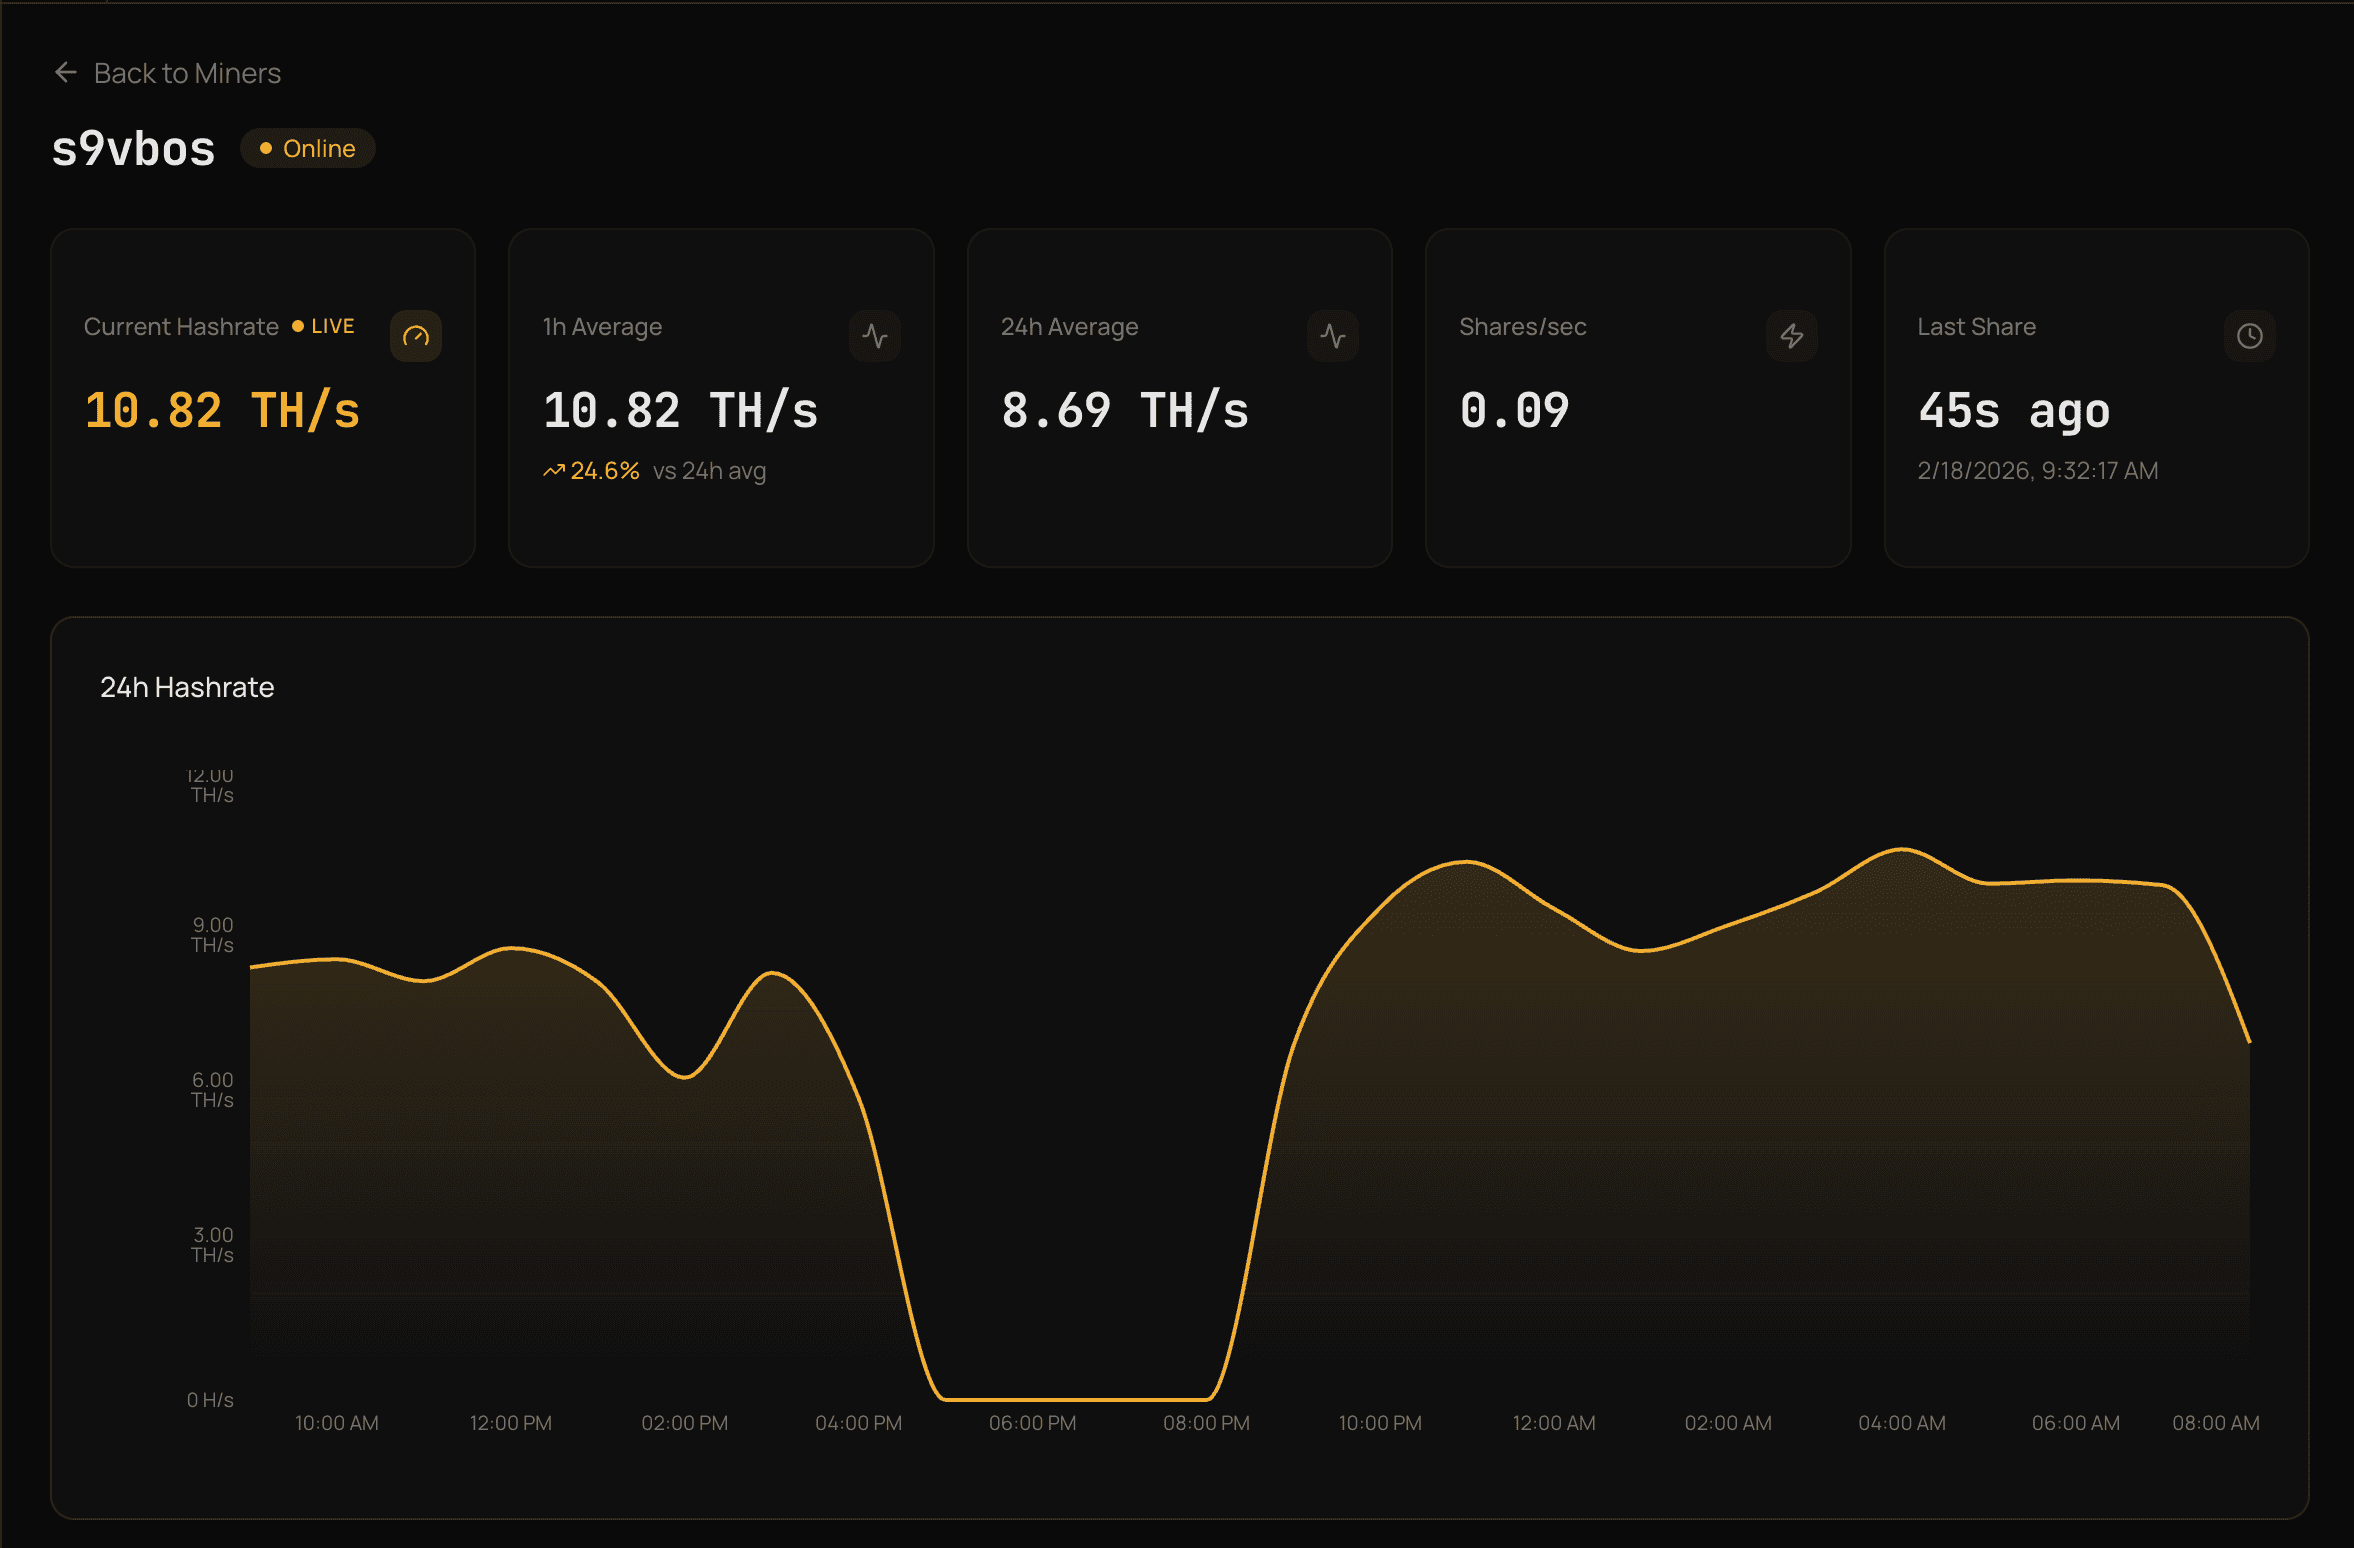2354x1548 pixels.
Task: Select the 1h Average card
Action: click(720, 395)
